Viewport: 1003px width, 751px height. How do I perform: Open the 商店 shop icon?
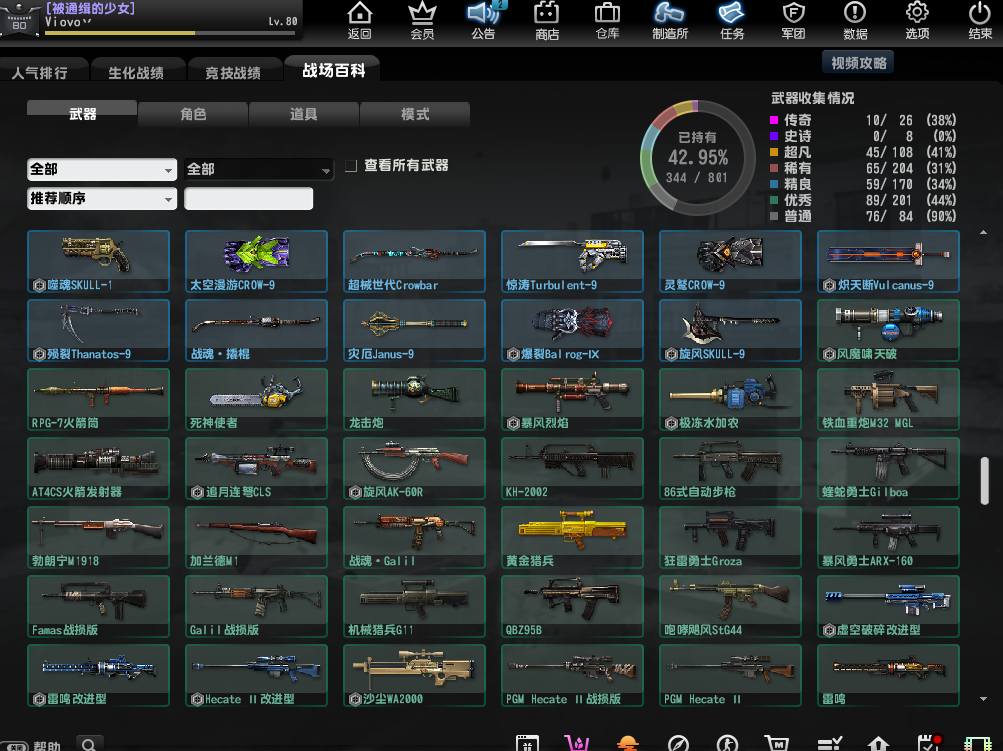point(546,20)
